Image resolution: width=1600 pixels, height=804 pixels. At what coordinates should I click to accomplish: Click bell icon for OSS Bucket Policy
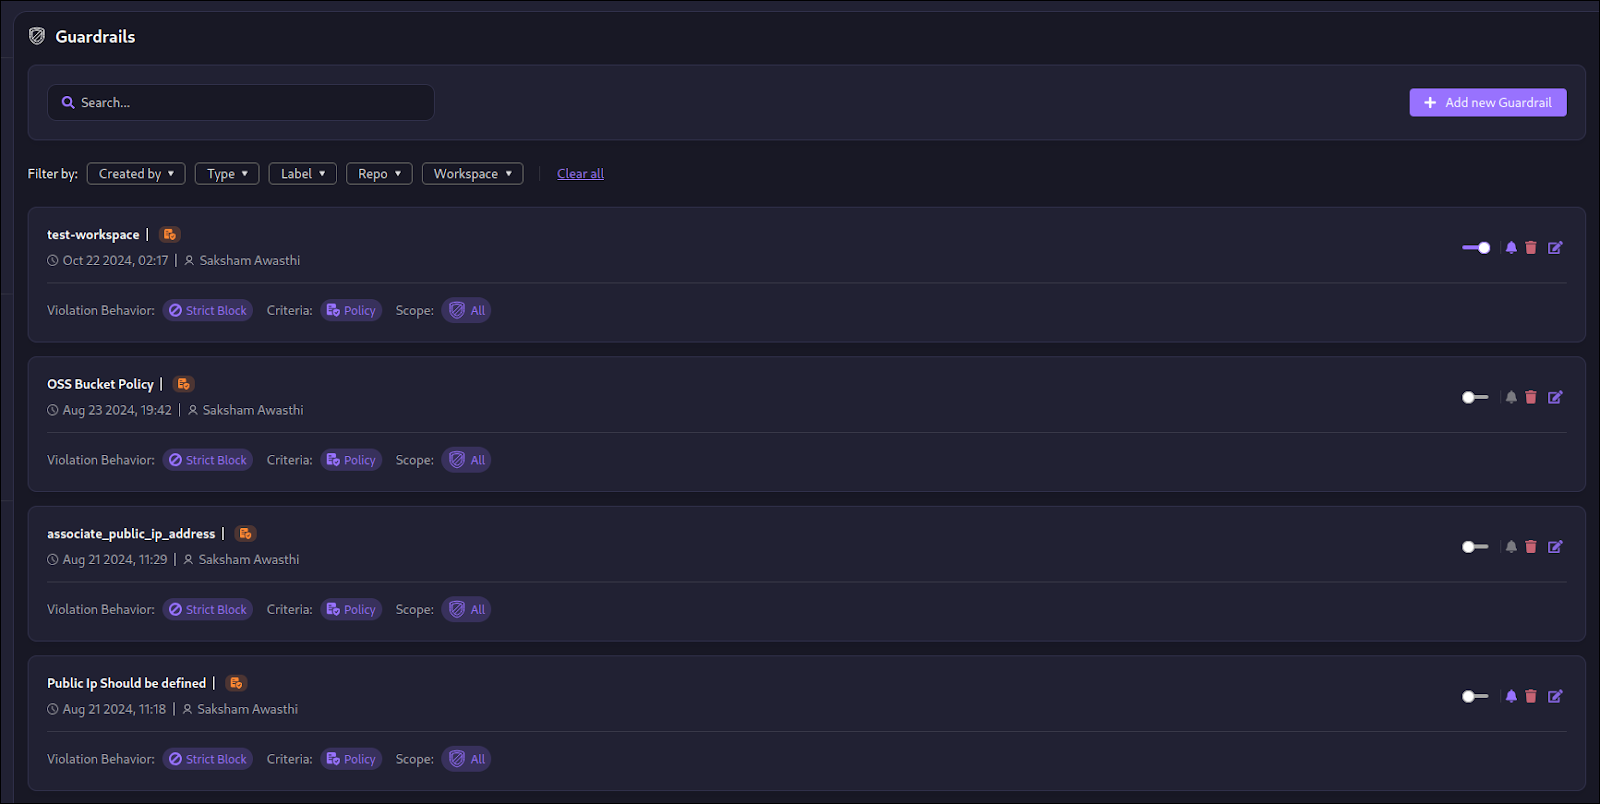point(1511,397)
